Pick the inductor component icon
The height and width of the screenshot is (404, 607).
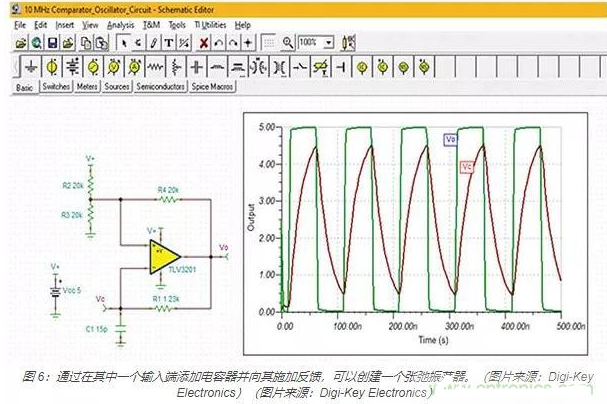pos(218,67)
